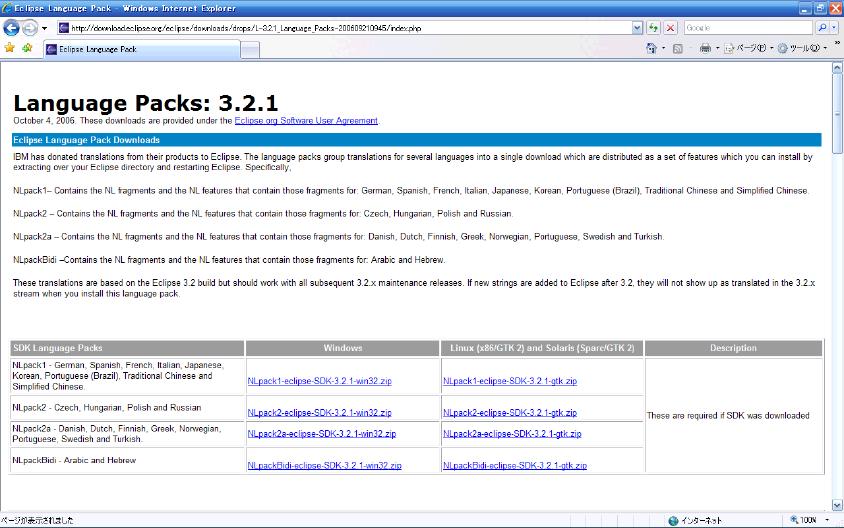The height and width of the screenshot is (528, 844).
Task: Open a new blank tab
Action: coord(250,50)
